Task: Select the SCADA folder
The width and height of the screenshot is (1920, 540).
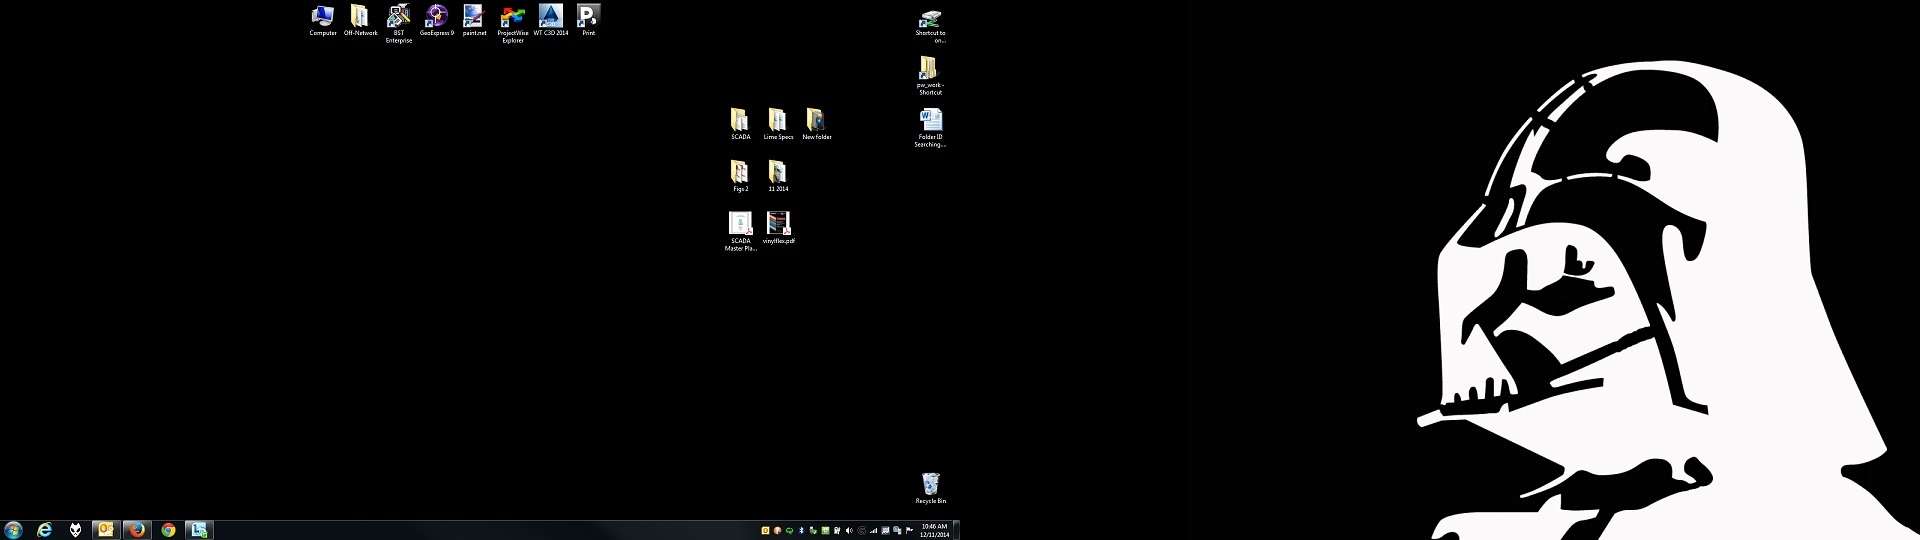Action: [x=740, y=124]
